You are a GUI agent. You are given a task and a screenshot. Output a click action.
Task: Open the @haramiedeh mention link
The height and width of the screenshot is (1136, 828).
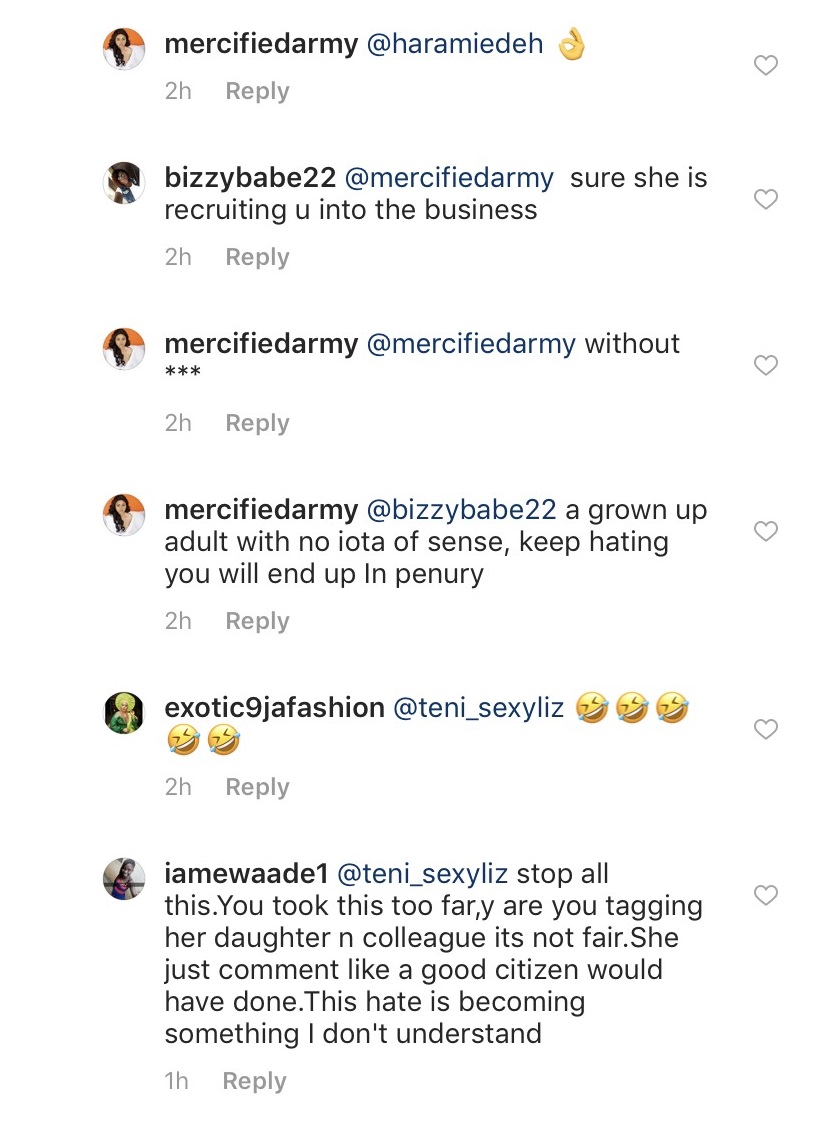pyautogui.click(x=455, y=44)
